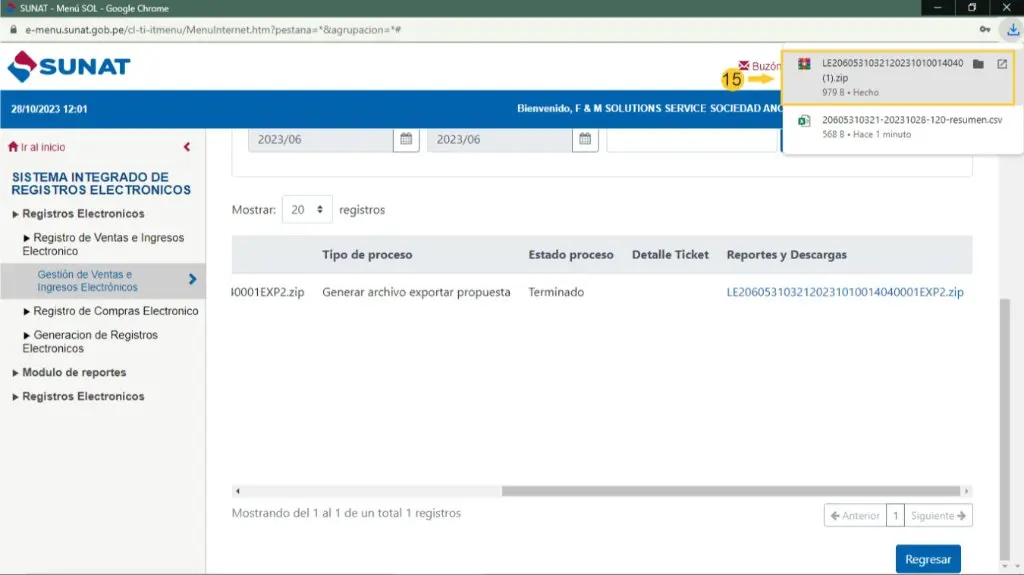Click the SUNAT logo
Screen dimensions: 1024x575
[69, 67]
